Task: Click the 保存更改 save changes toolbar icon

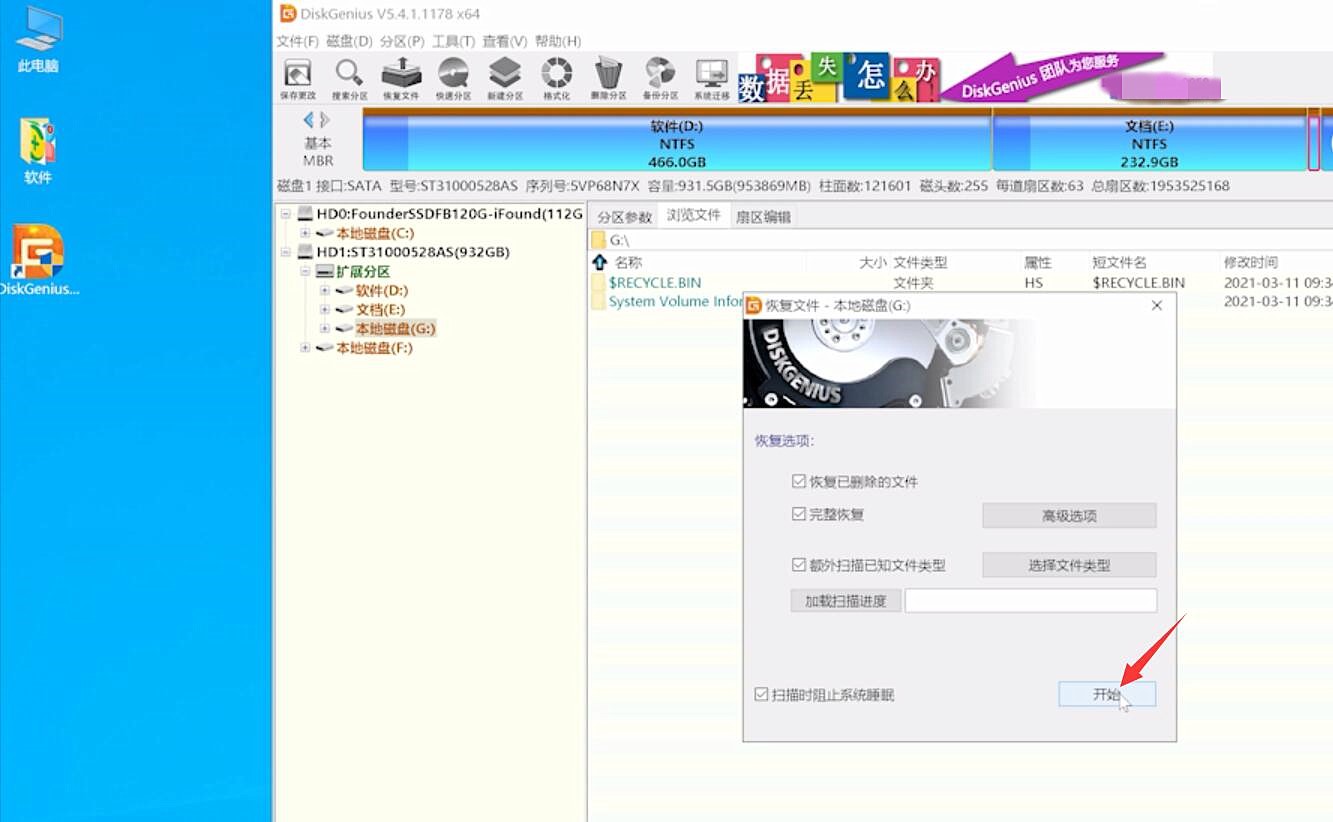Action: tap(297, 79)
